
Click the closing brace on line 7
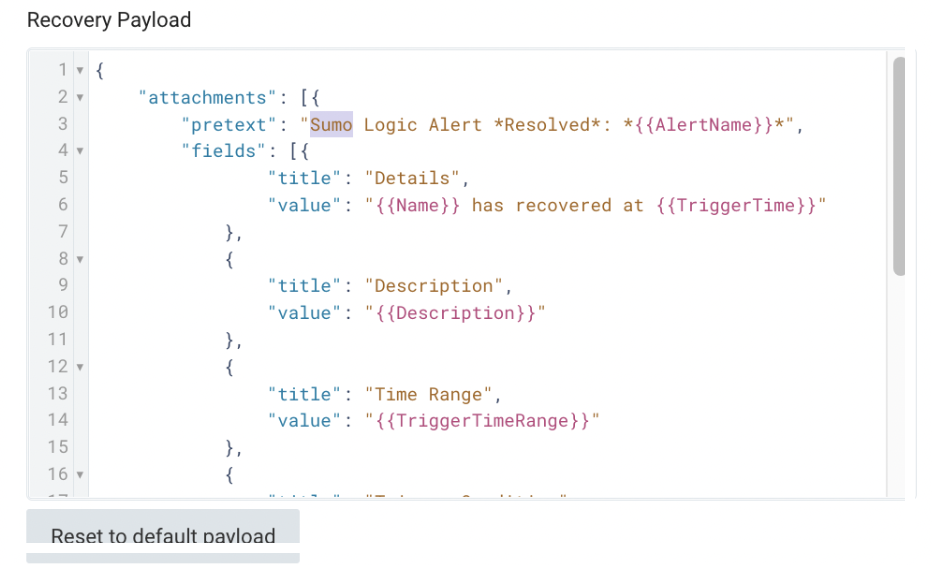[230, 233]
